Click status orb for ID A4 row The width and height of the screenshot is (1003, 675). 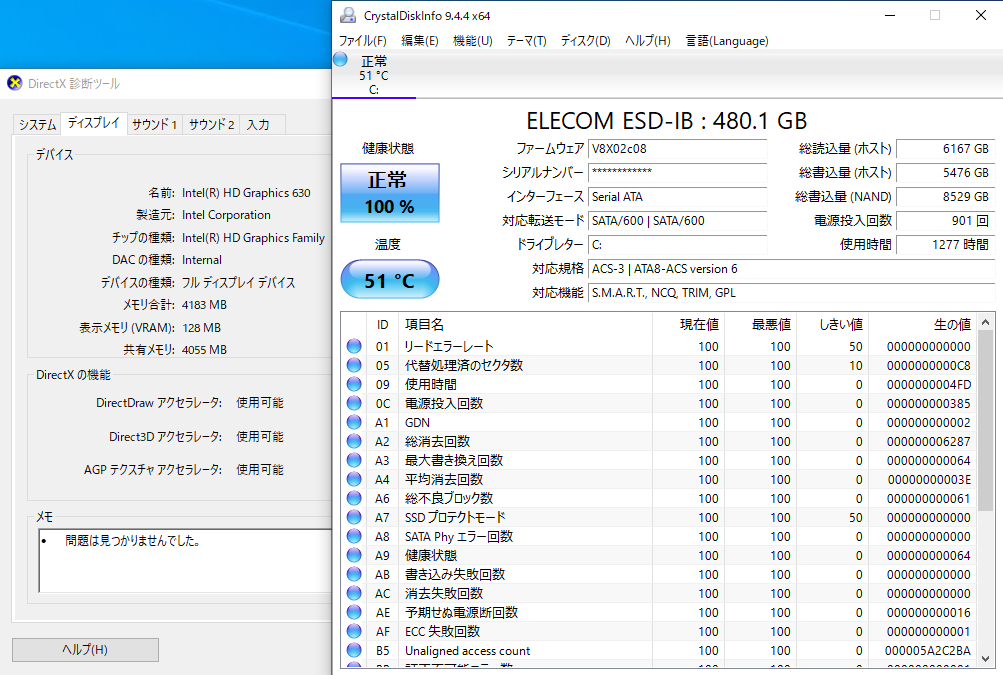354,479
